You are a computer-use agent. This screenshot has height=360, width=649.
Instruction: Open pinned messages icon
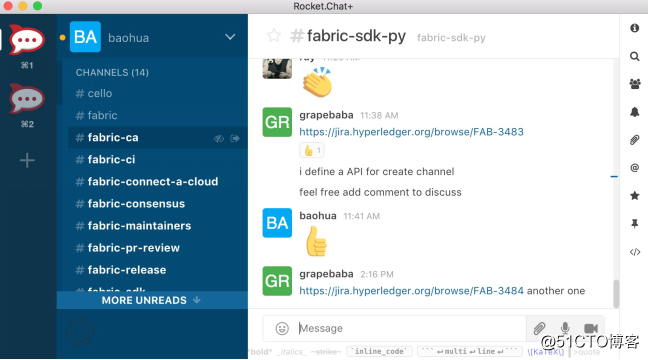tap(635, 224)
